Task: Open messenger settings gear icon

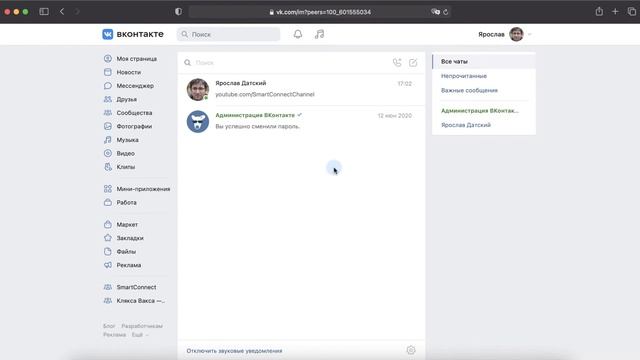Action: pos(411,350)
